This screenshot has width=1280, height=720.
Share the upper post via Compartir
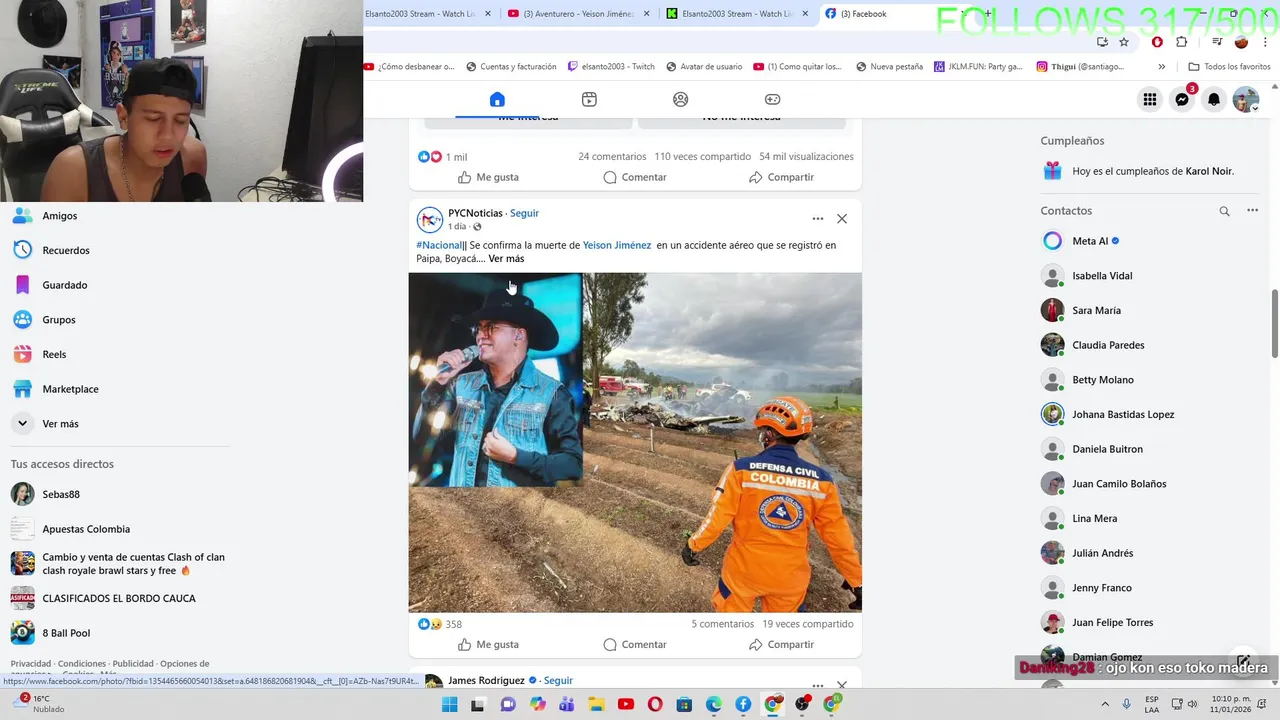[x=781, y=177]
